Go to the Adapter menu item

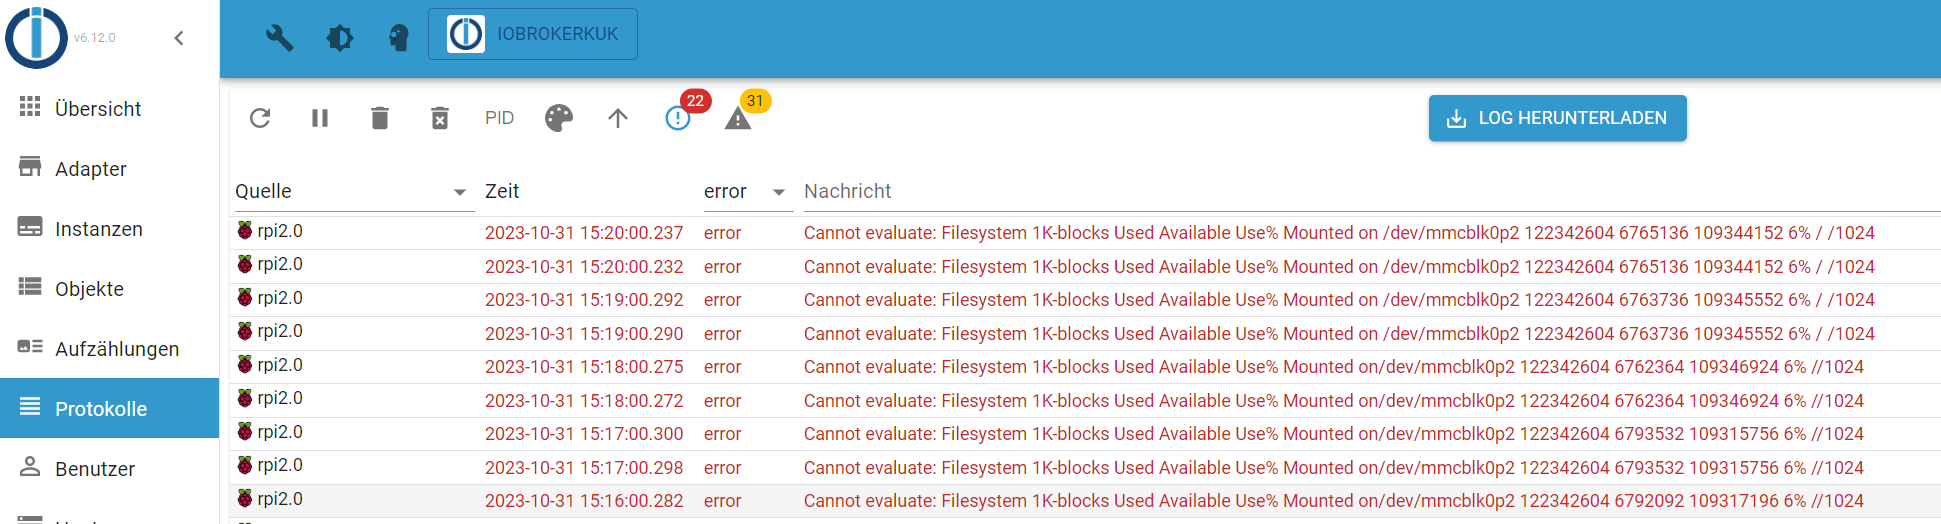pyautogui.click(x=109, y=168)
